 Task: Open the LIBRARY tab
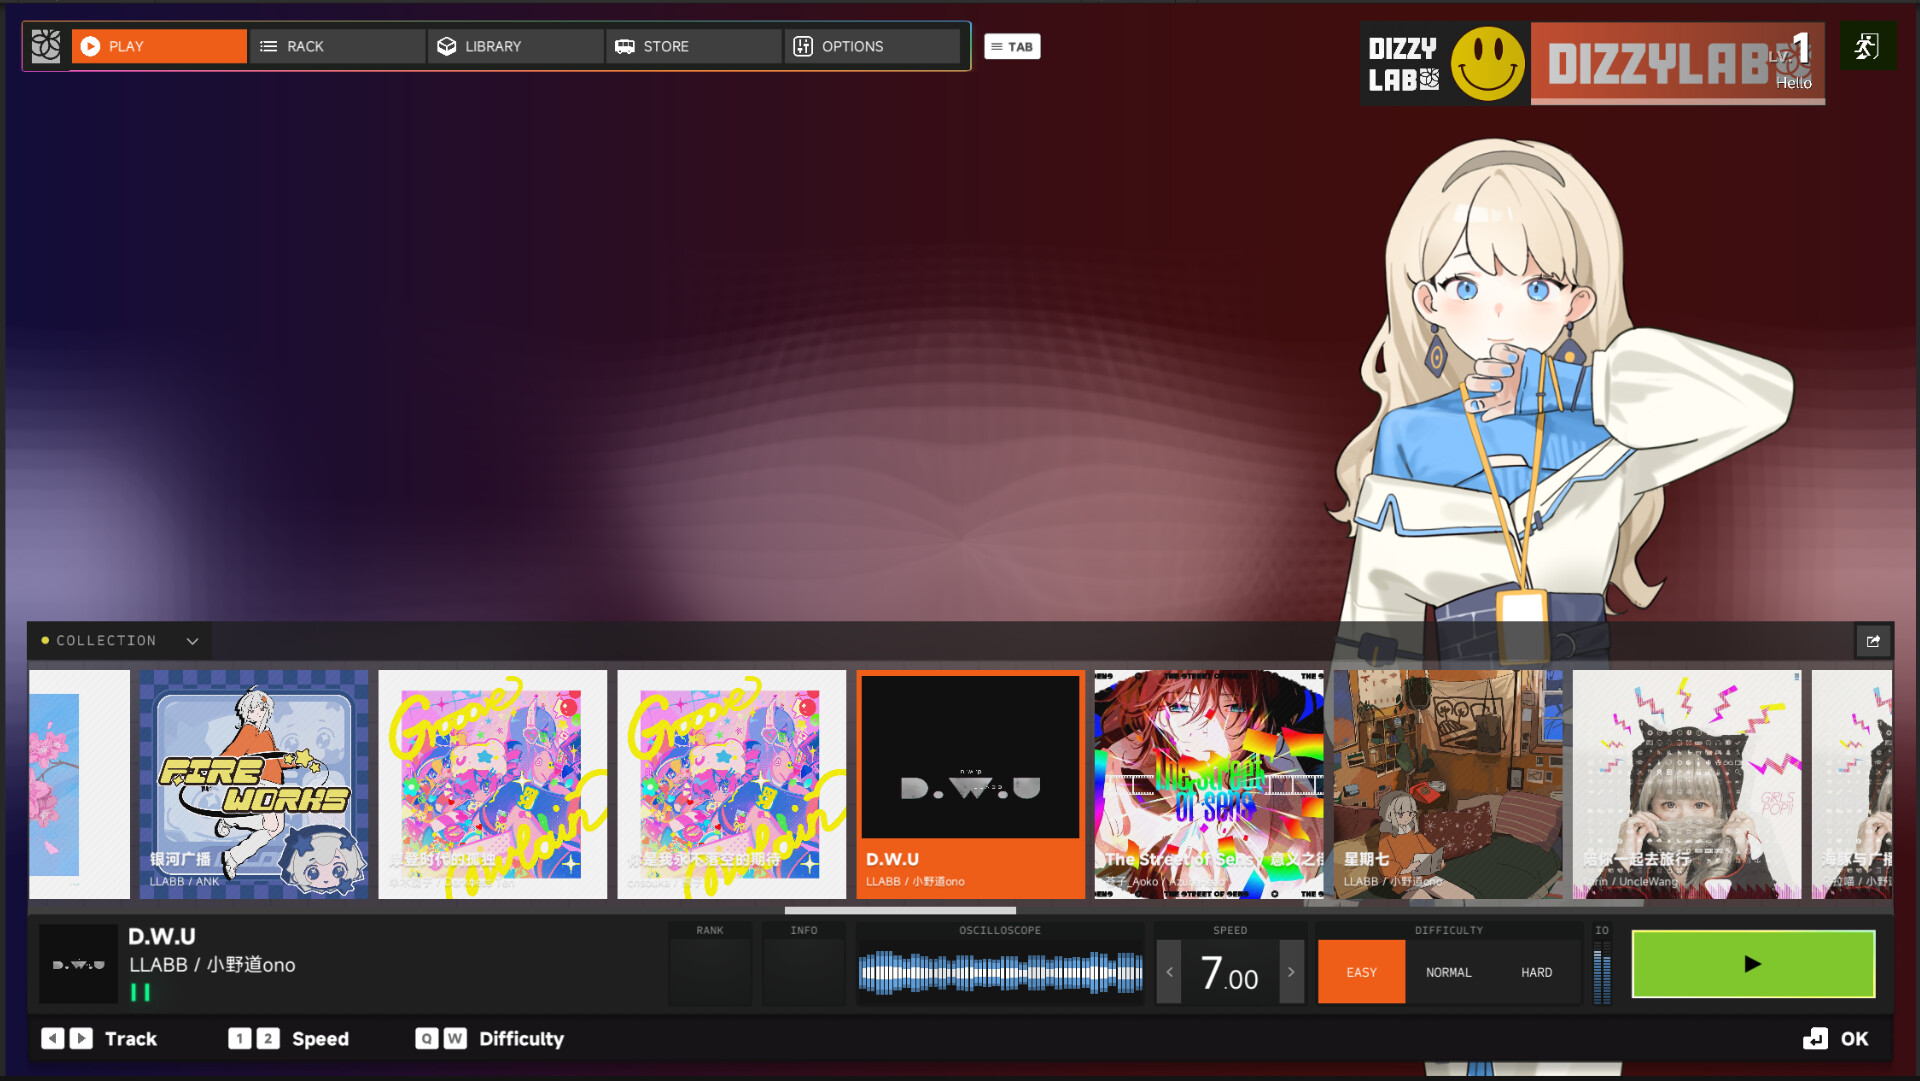tap(515, 46)
